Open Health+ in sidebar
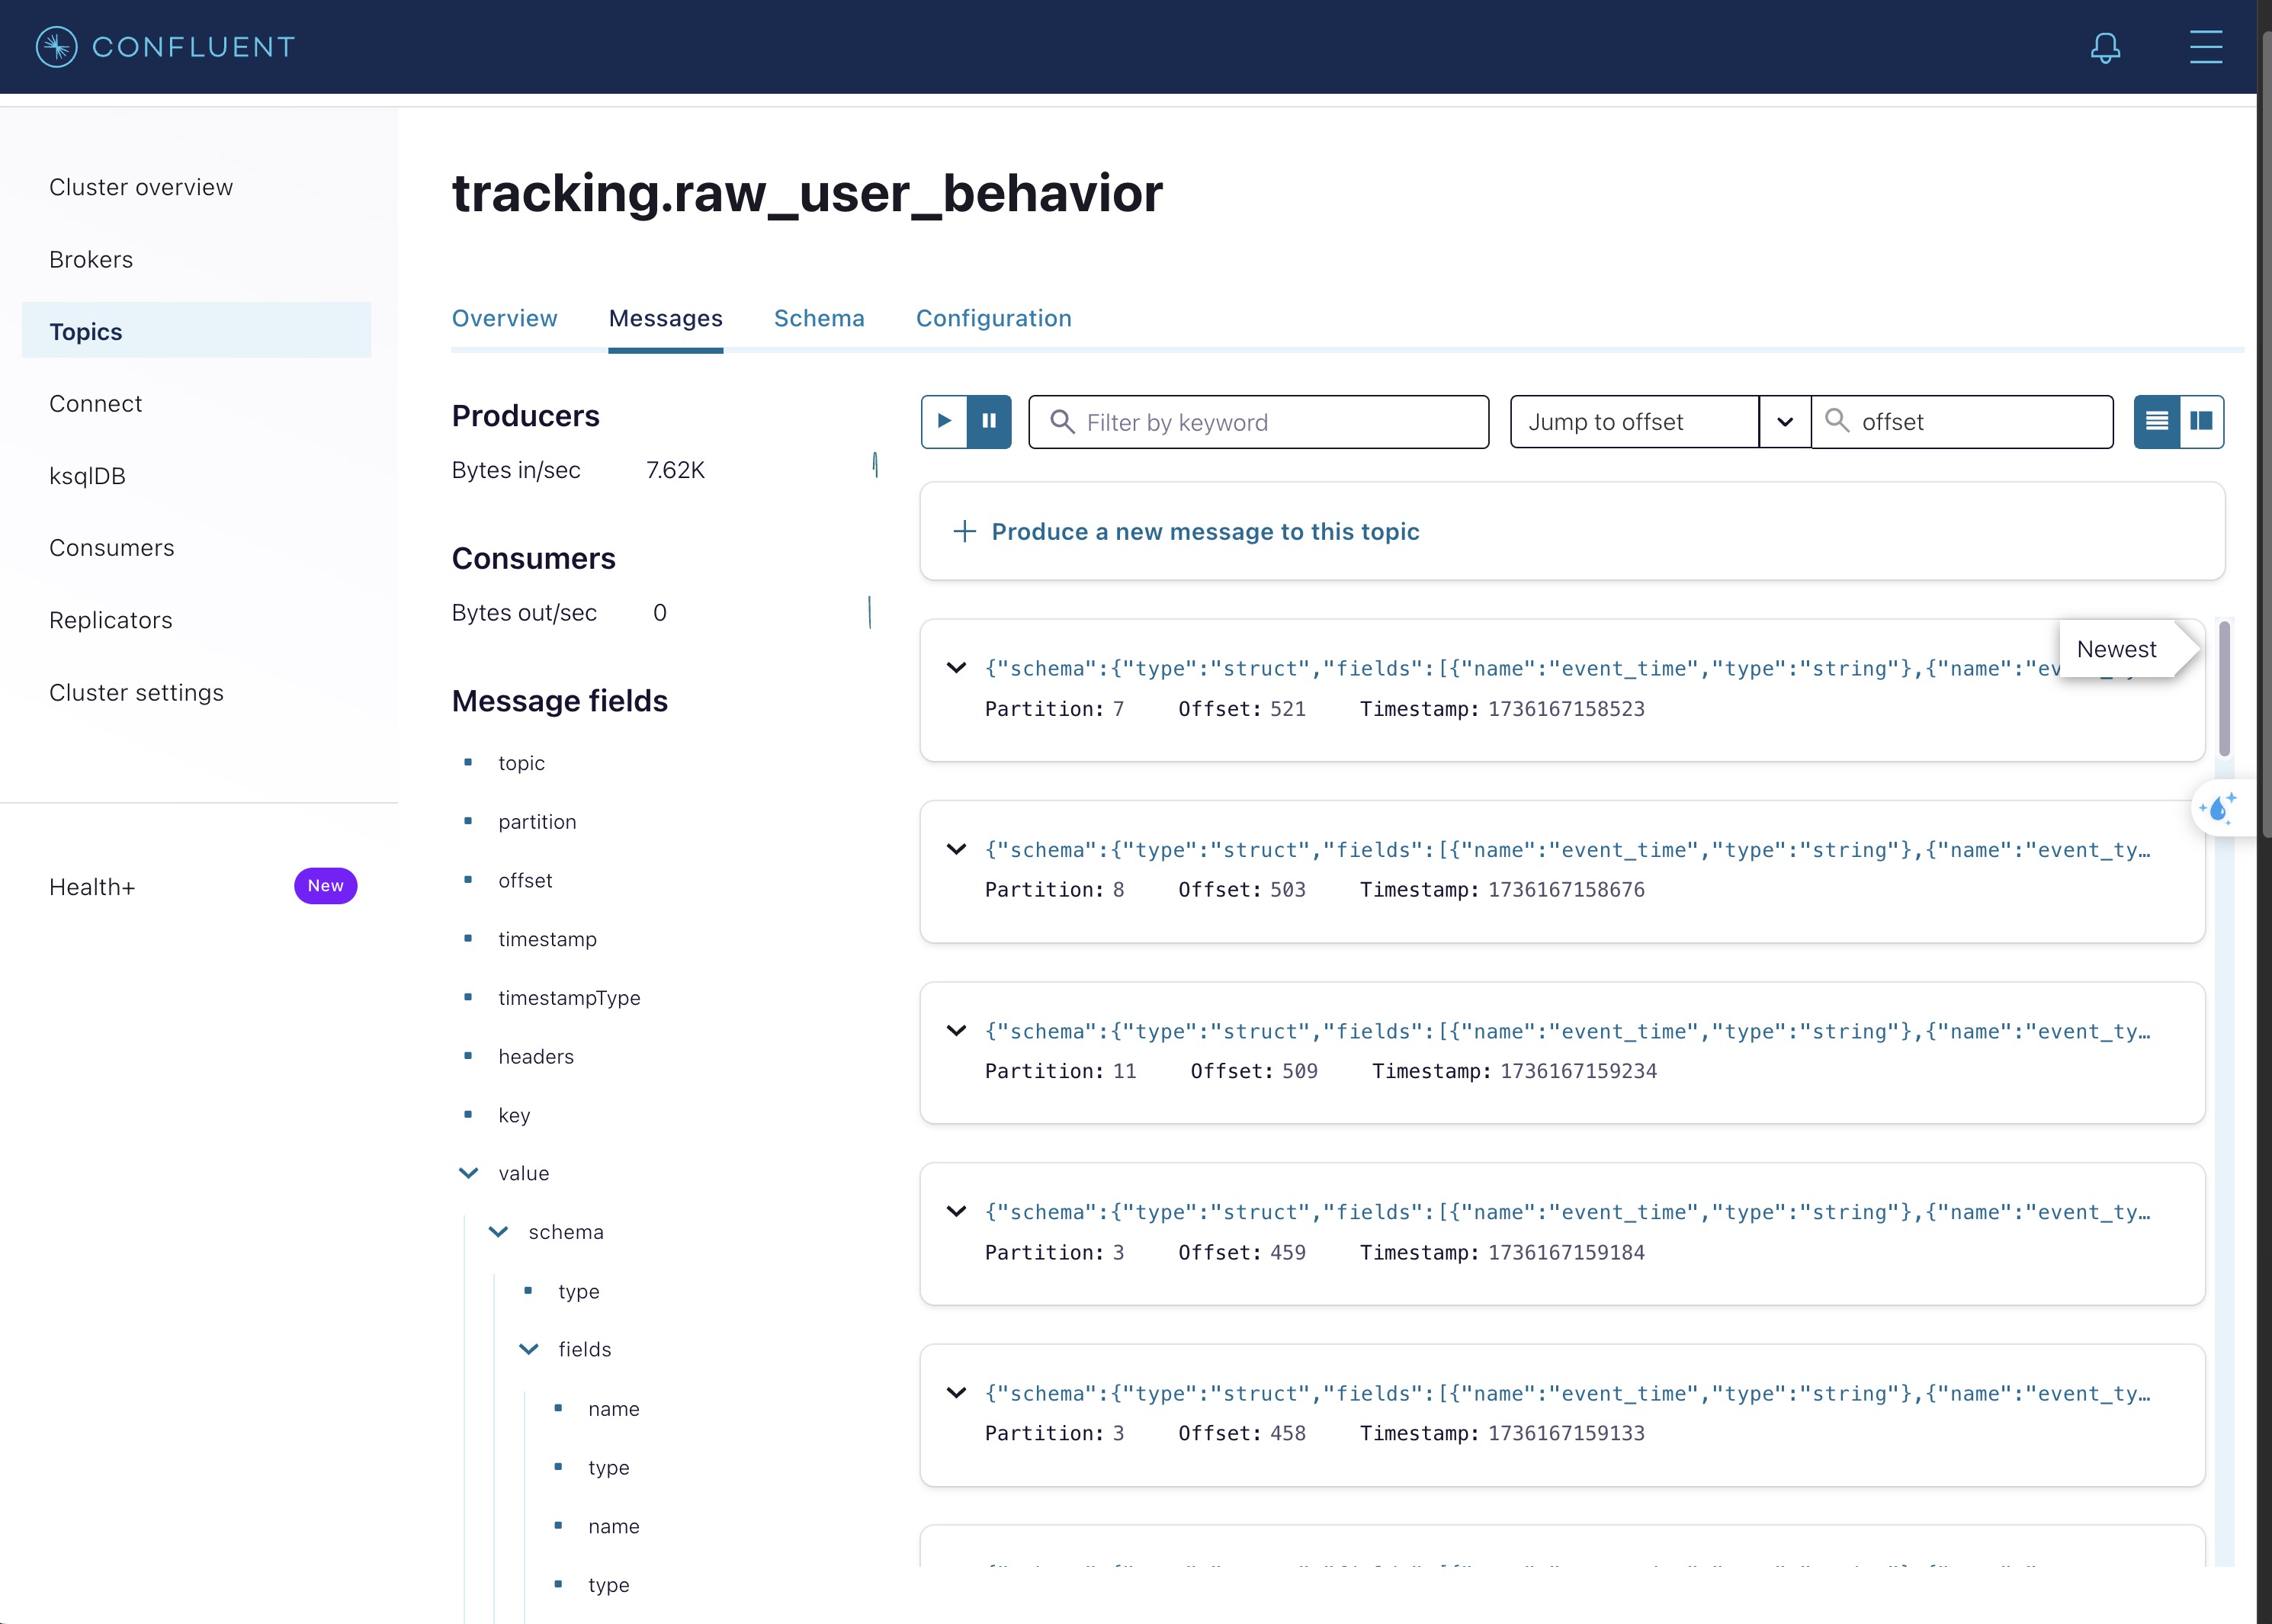Viewport: 2272px width, 1624px height. (x=92, y=887)
